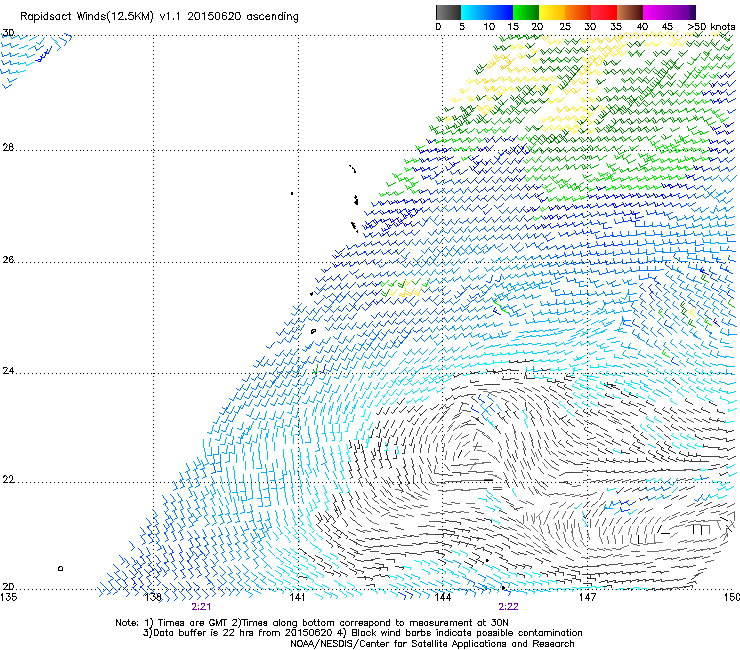Viewport: 740px width, 650px height.
Task: Click the legend tick label '40'
Action: [642, 27]
